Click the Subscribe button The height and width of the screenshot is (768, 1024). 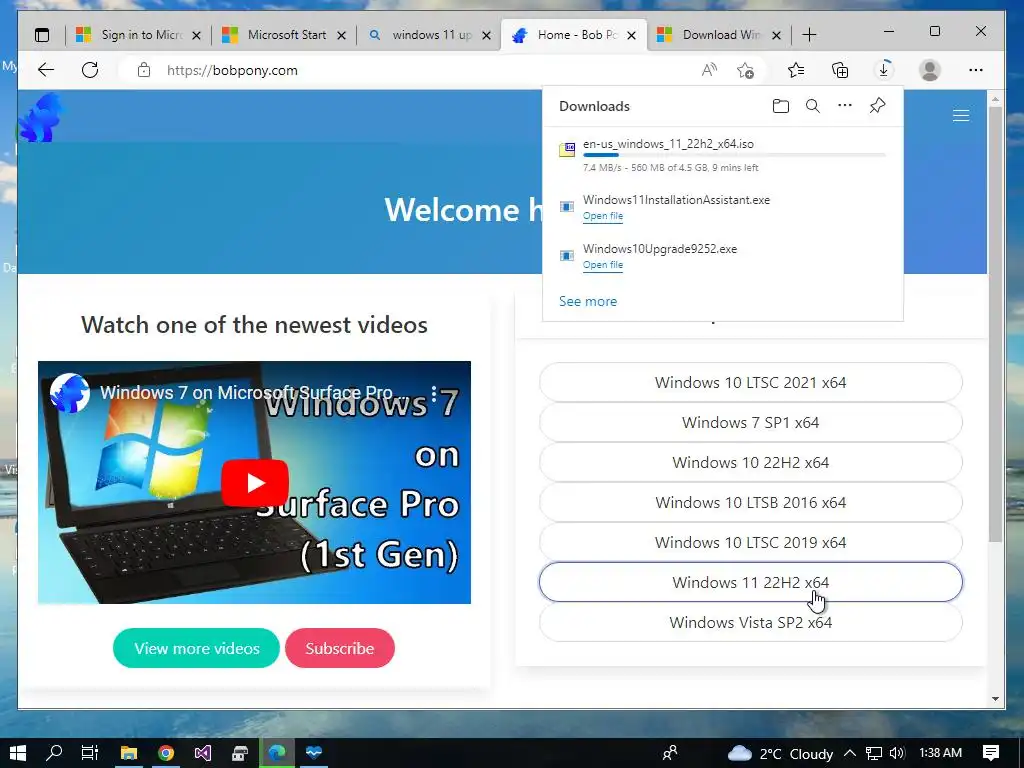tap(340, 648)
